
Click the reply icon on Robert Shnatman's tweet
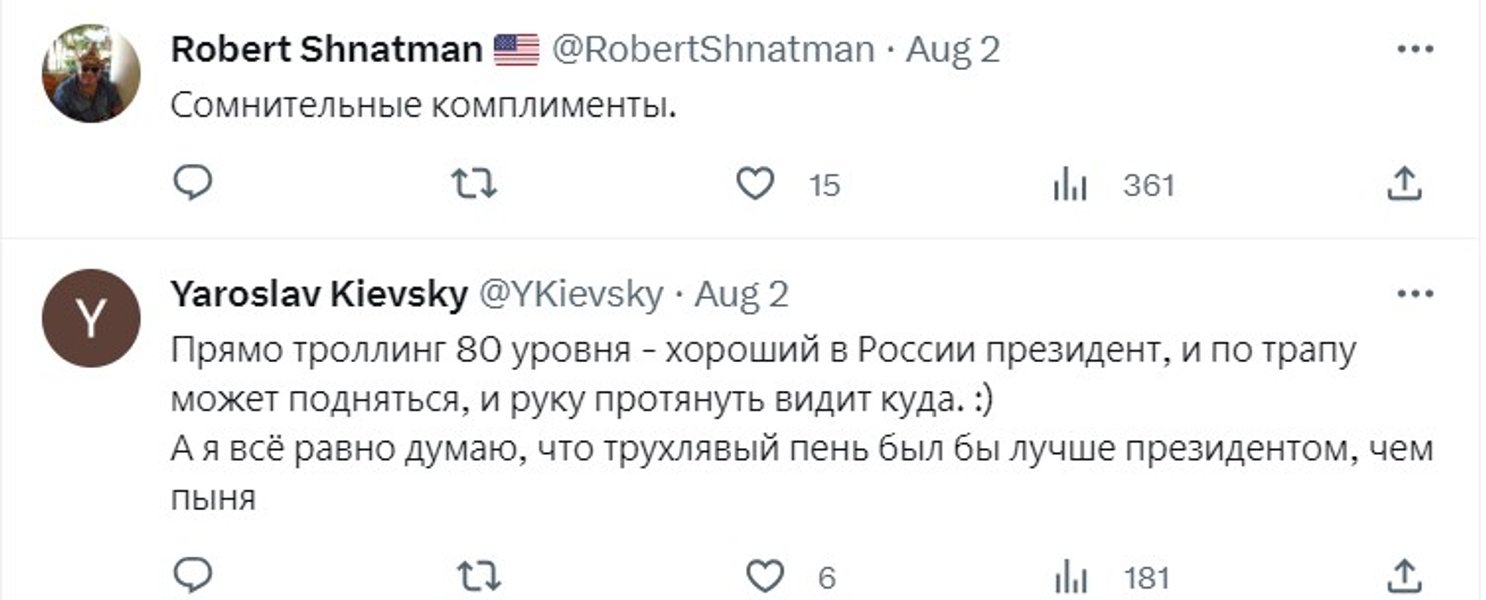[195, 183]
